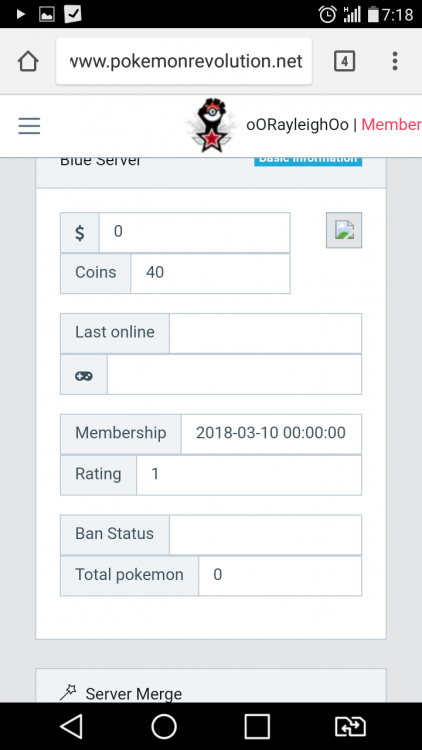Tap the Basic Information badge
422x750 pixels.
tap(308, 161)
